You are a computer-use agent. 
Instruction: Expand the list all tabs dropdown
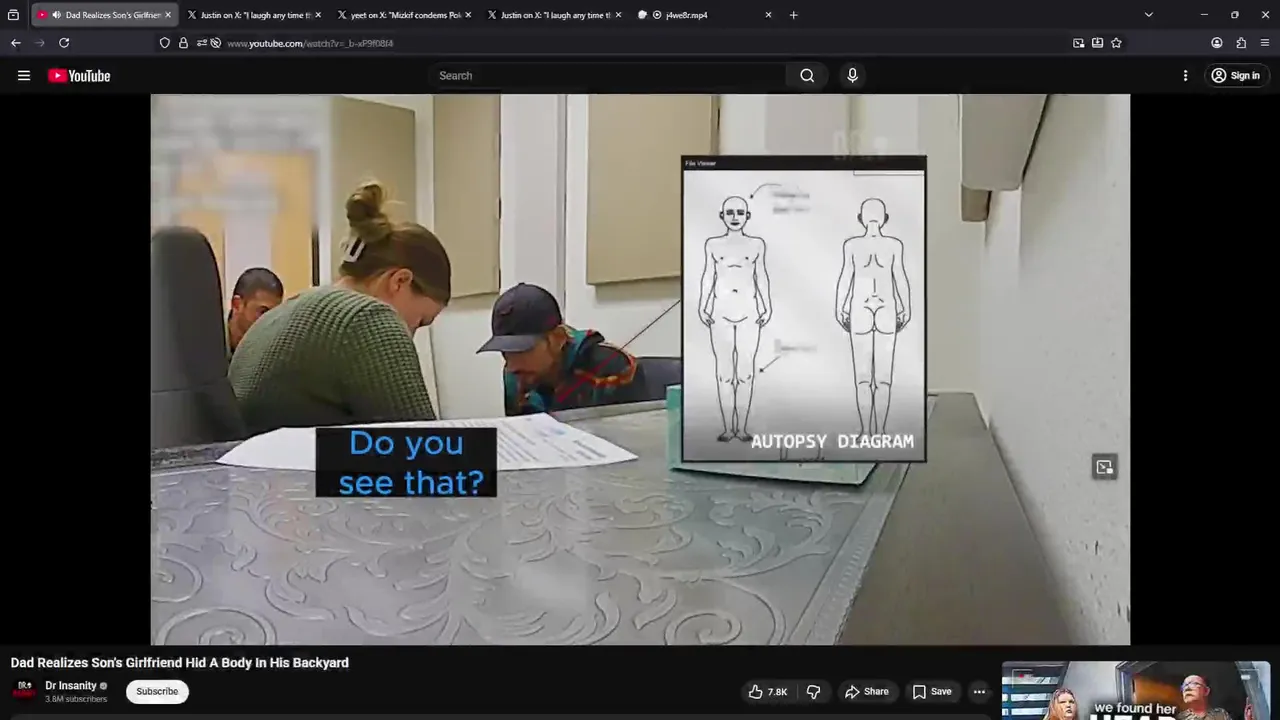coord(1148,15)
